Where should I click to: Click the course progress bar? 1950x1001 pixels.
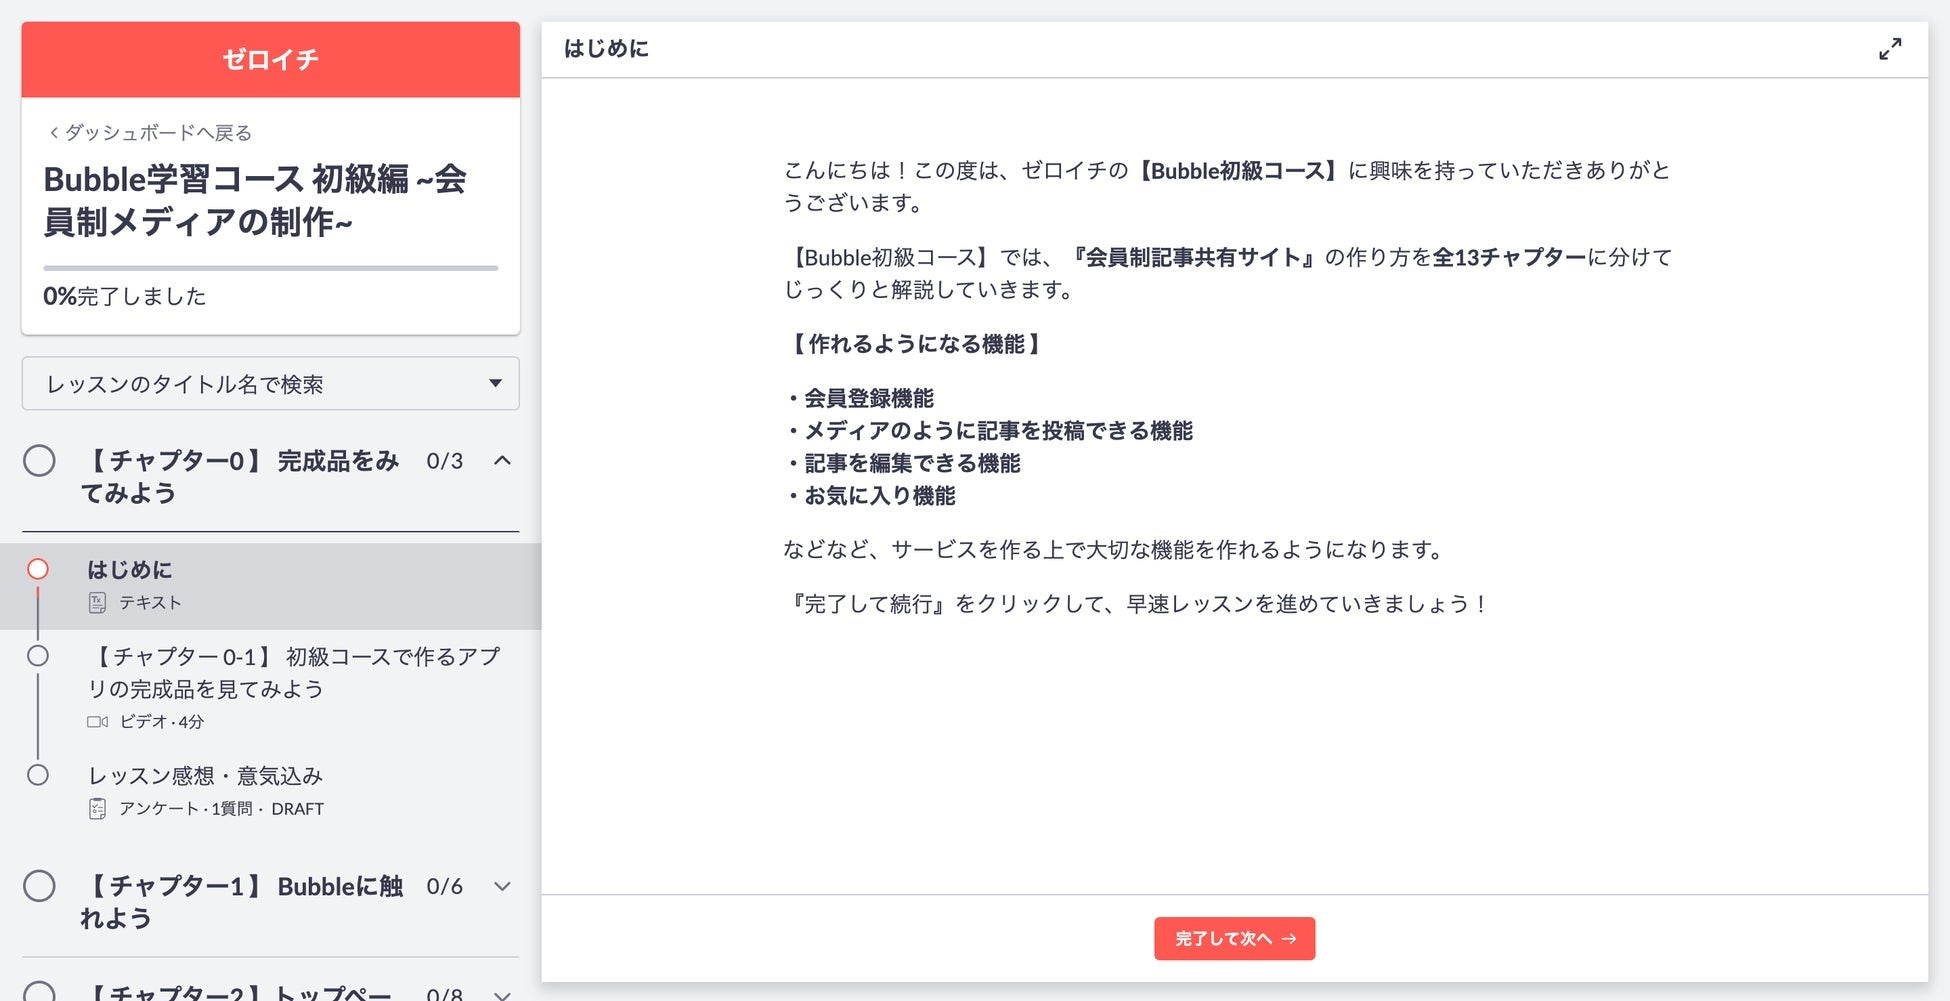coord(270,268)
